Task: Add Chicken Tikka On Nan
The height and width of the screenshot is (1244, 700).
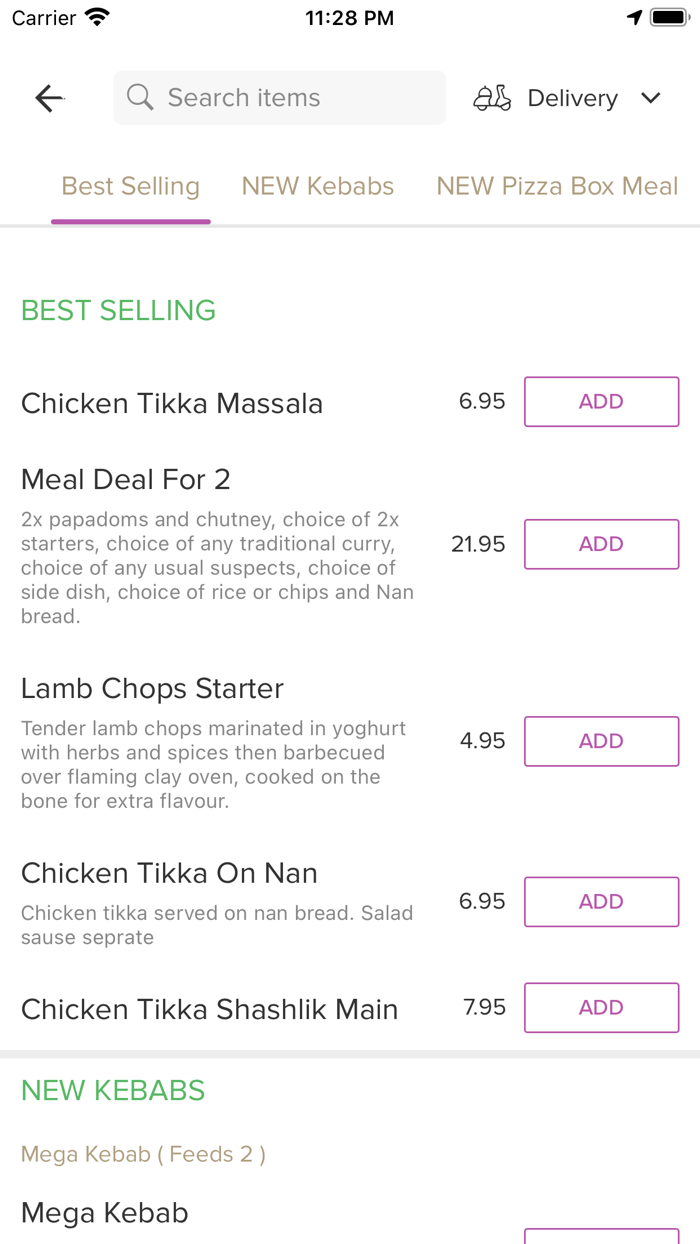Action: click(x=601, y=902)
